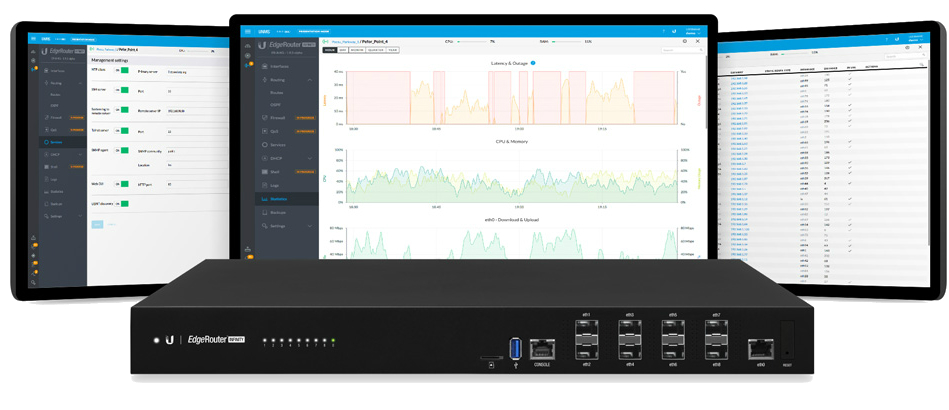Viewport: 949px width, 410px height.
Task: Click the search magnifier at left monitor's rail bottom
Action: [33, 283]
